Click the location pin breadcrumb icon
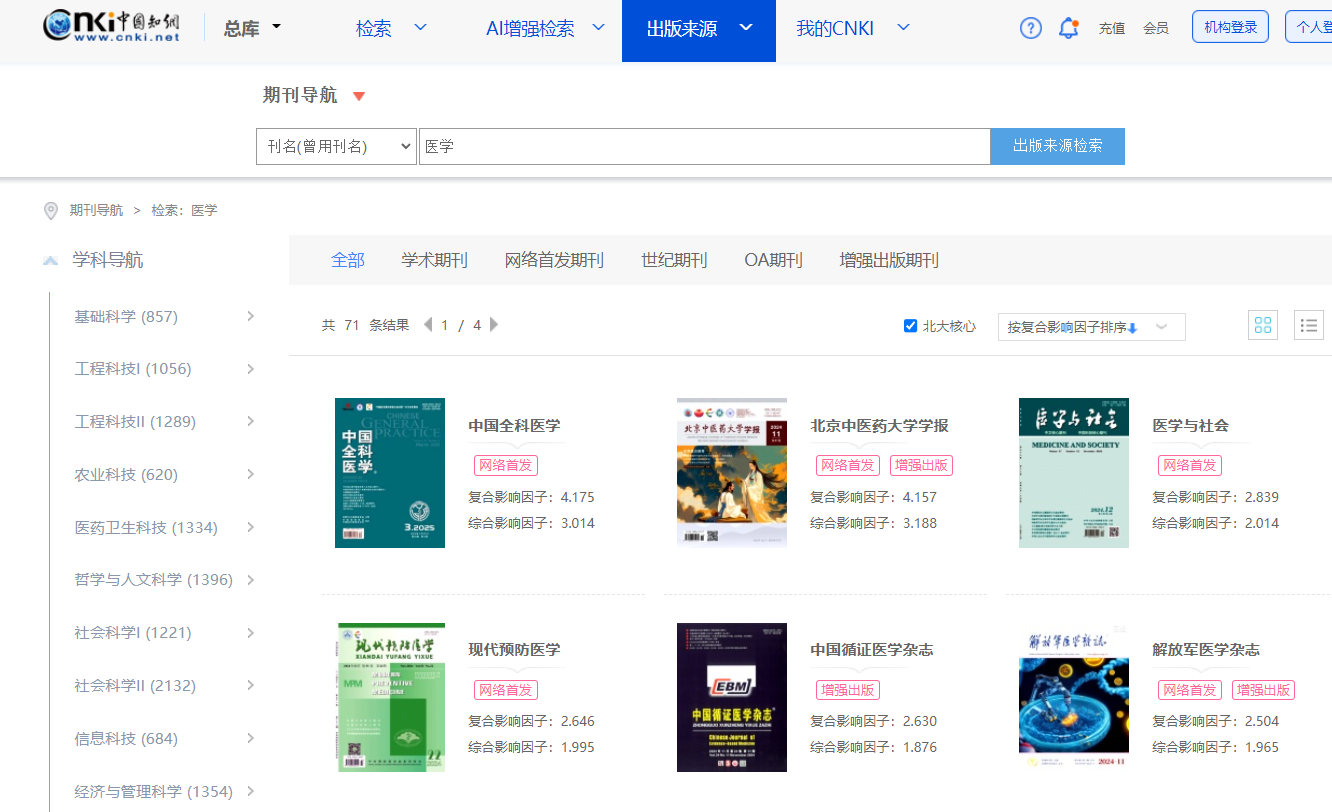The image size is (1332, 812). (x=50, y=210)
